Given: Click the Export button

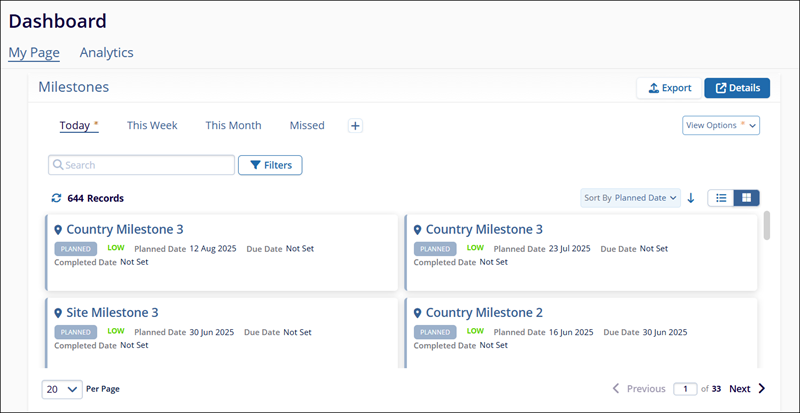Looking at the screenshot, I should click(x=669, y=88).
